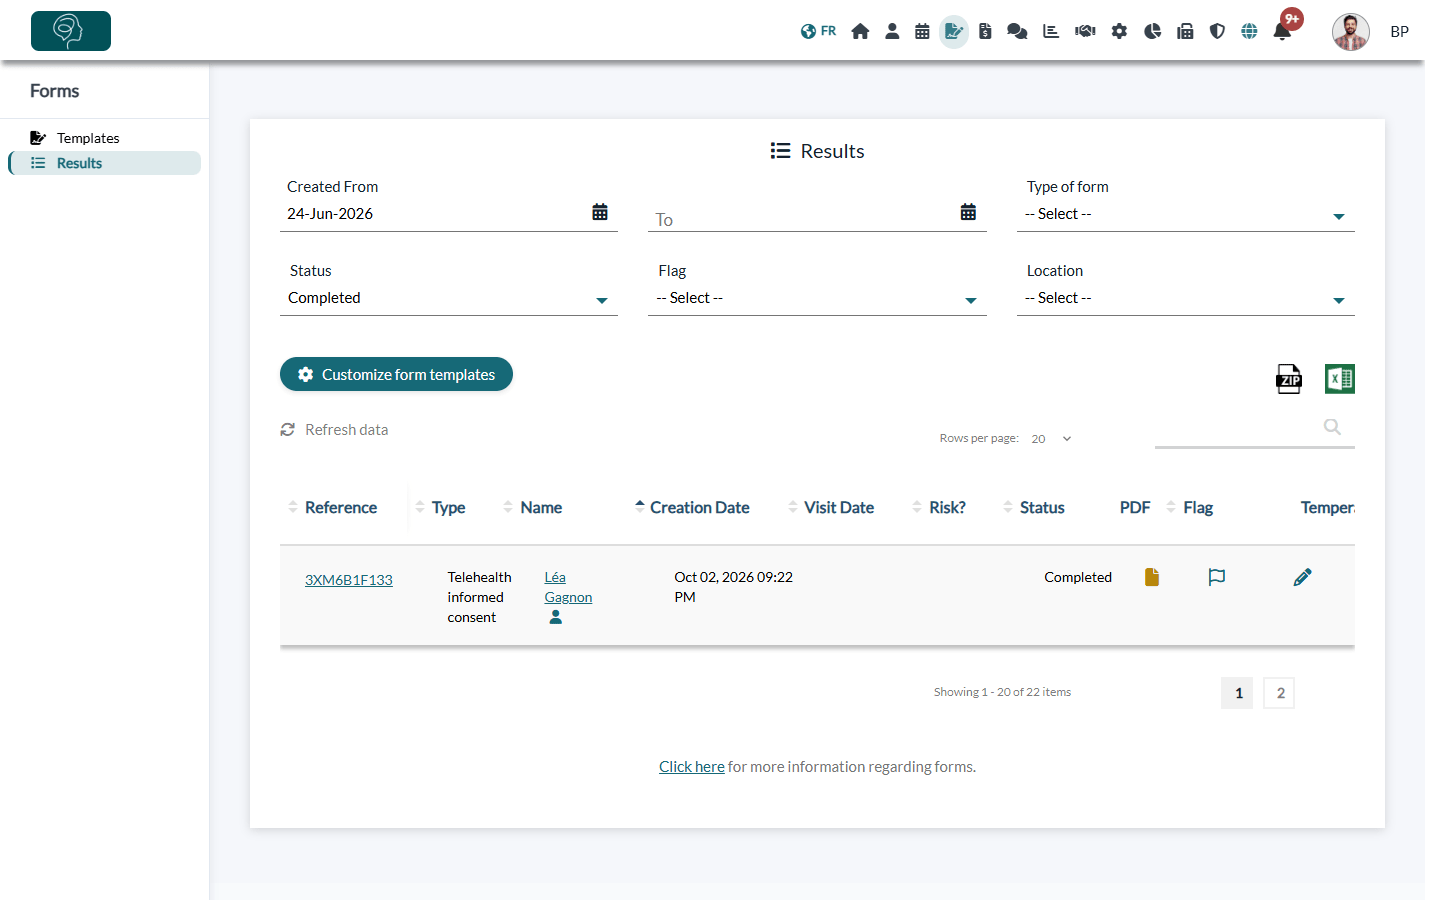Expand the Status dropdown showing Completed
1440x900 pixels.
[x=449, y=298]
